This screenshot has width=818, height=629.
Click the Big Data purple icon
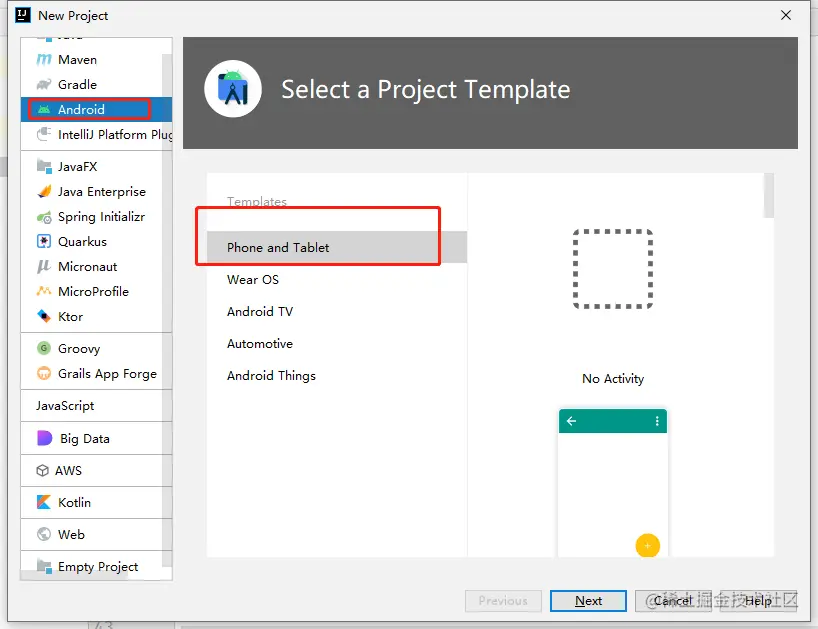pos(45,438)
